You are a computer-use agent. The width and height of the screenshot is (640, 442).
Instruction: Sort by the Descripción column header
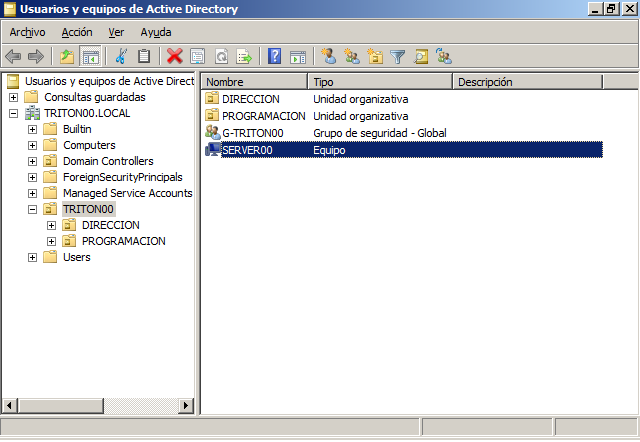(528, 82)
